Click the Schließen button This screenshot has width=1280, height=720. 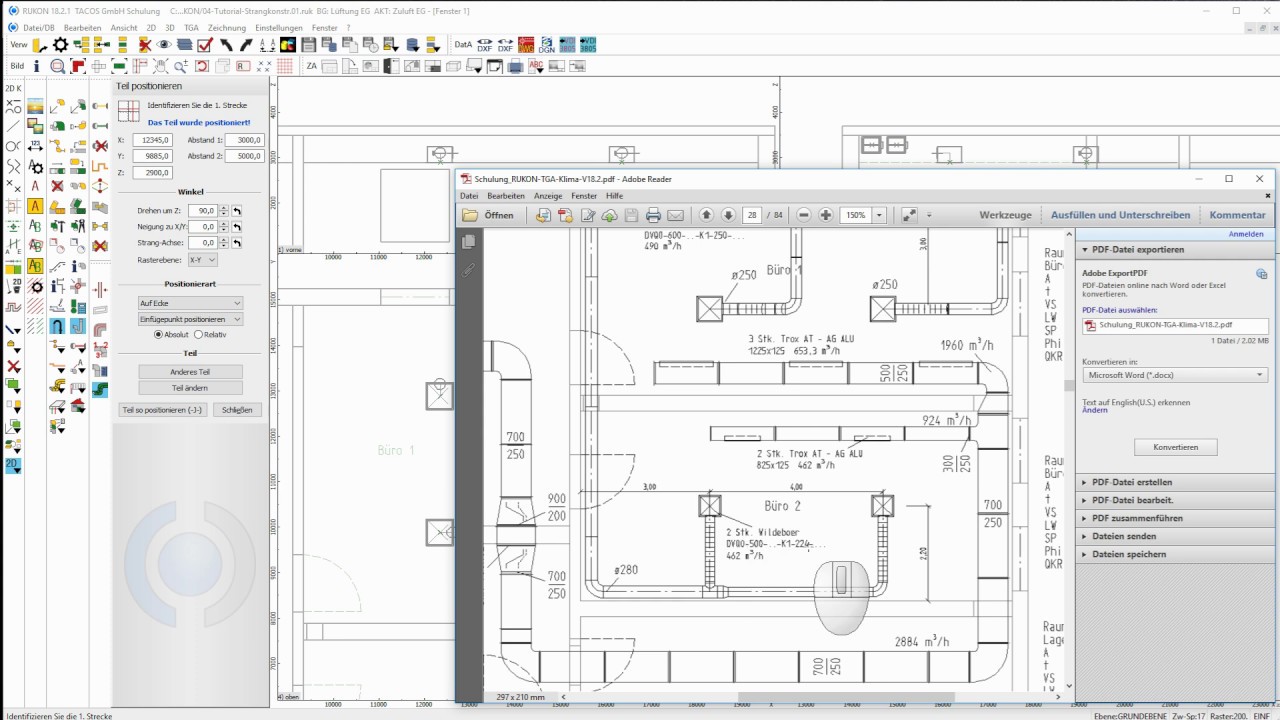[237, 410]
